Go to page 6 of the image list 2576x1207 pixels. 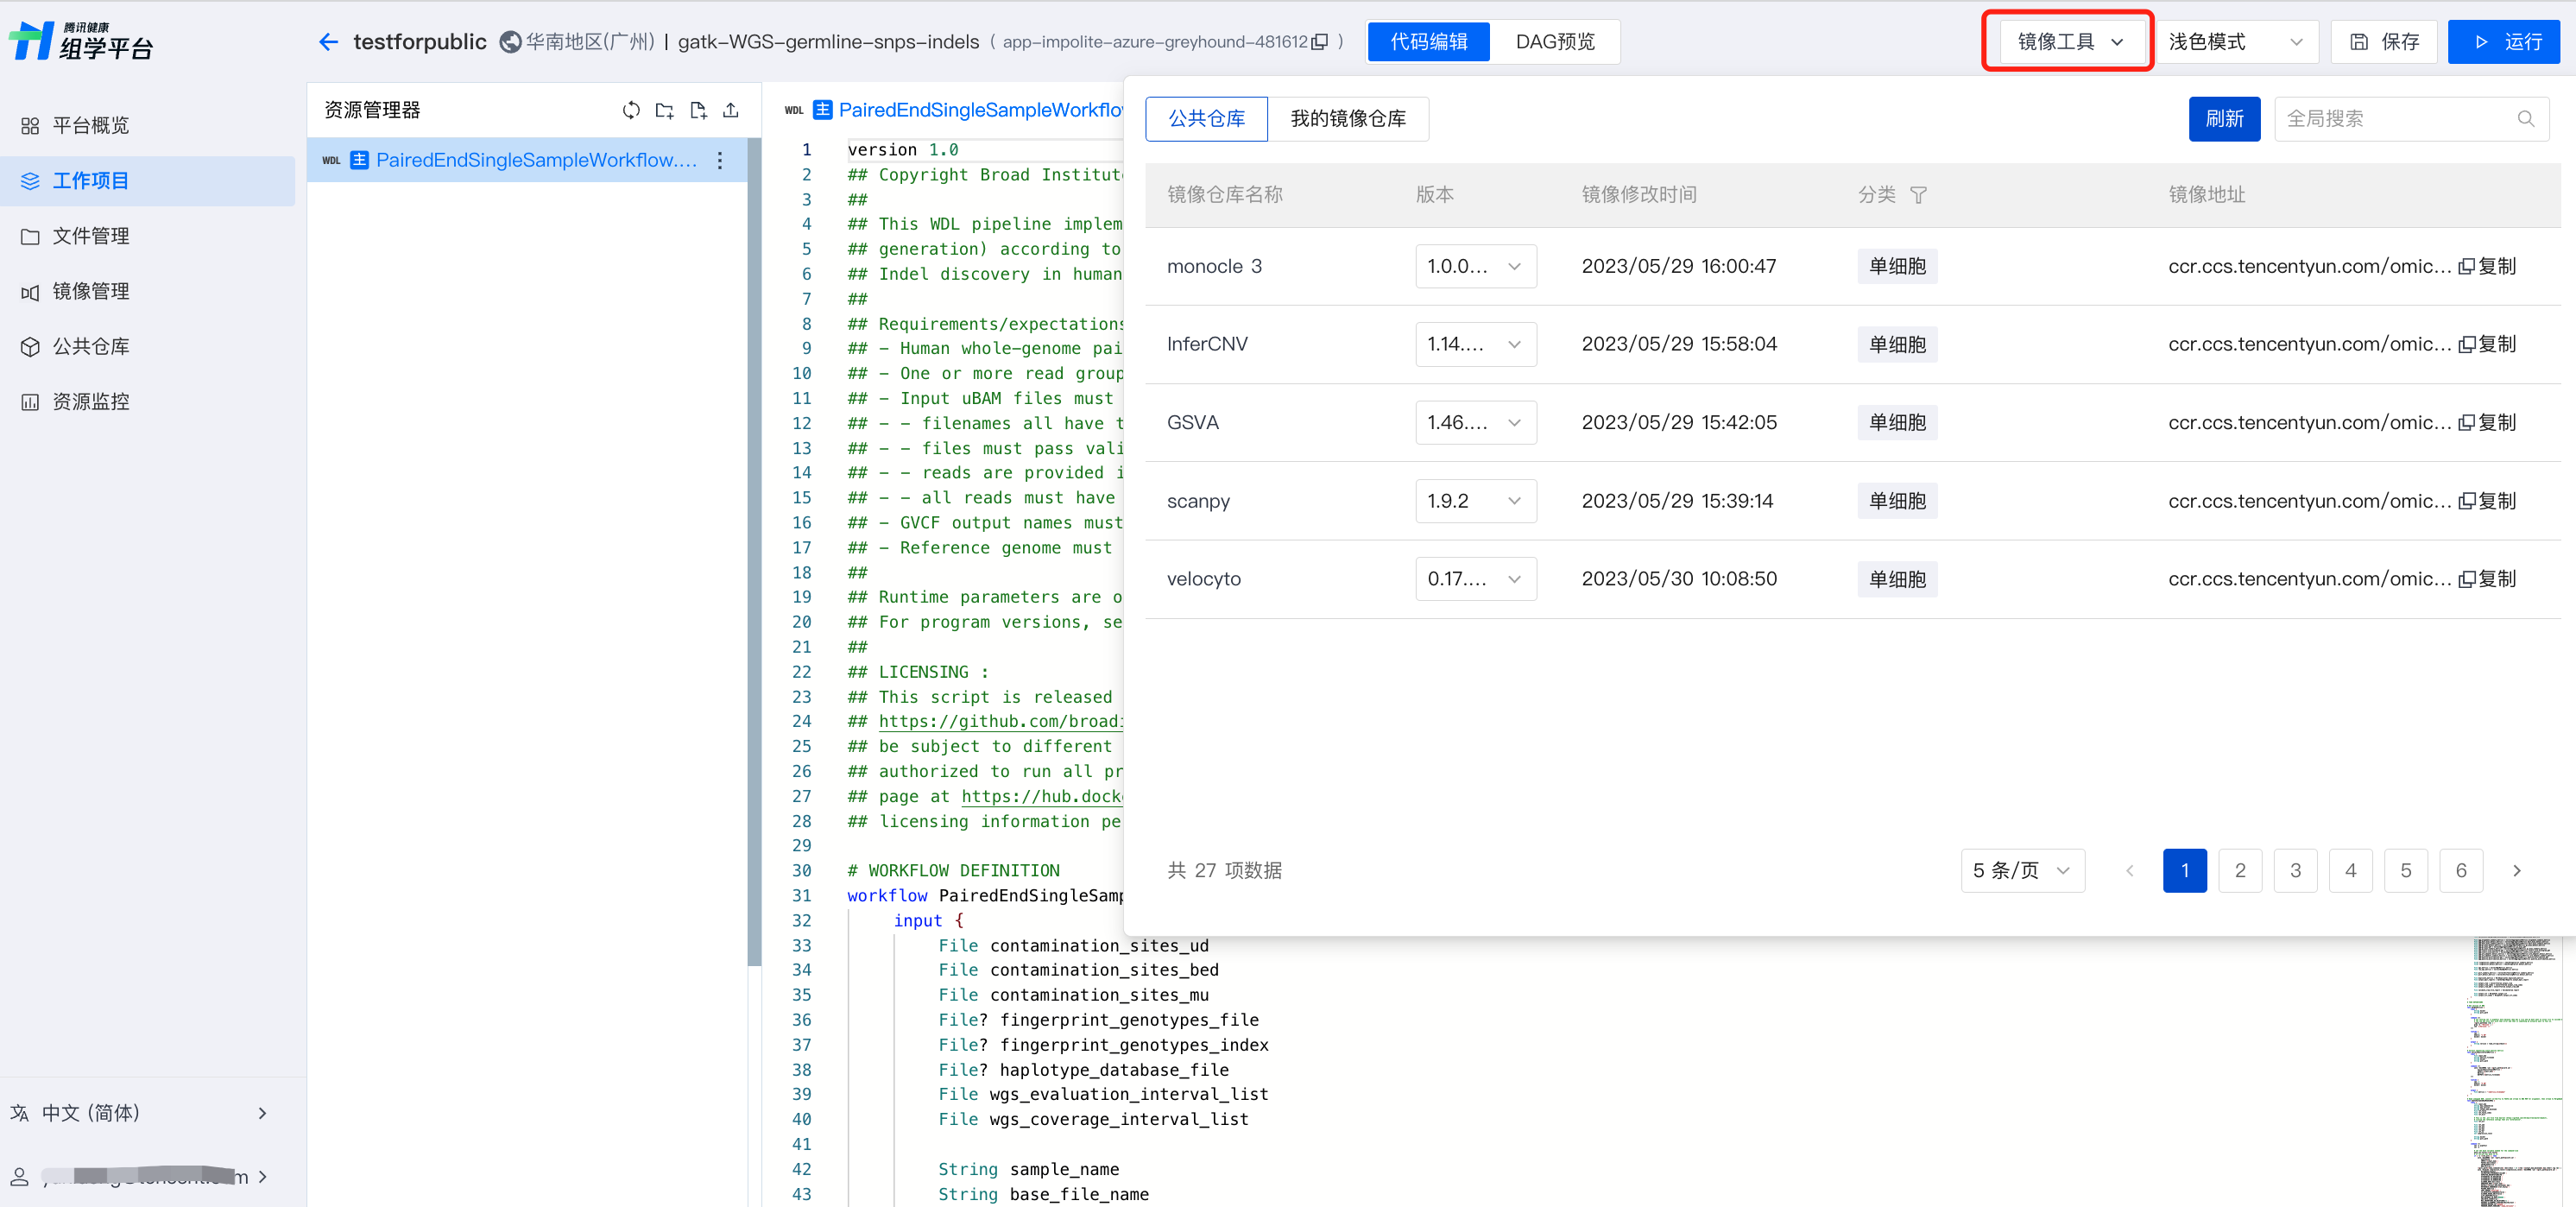point(2461,870)
